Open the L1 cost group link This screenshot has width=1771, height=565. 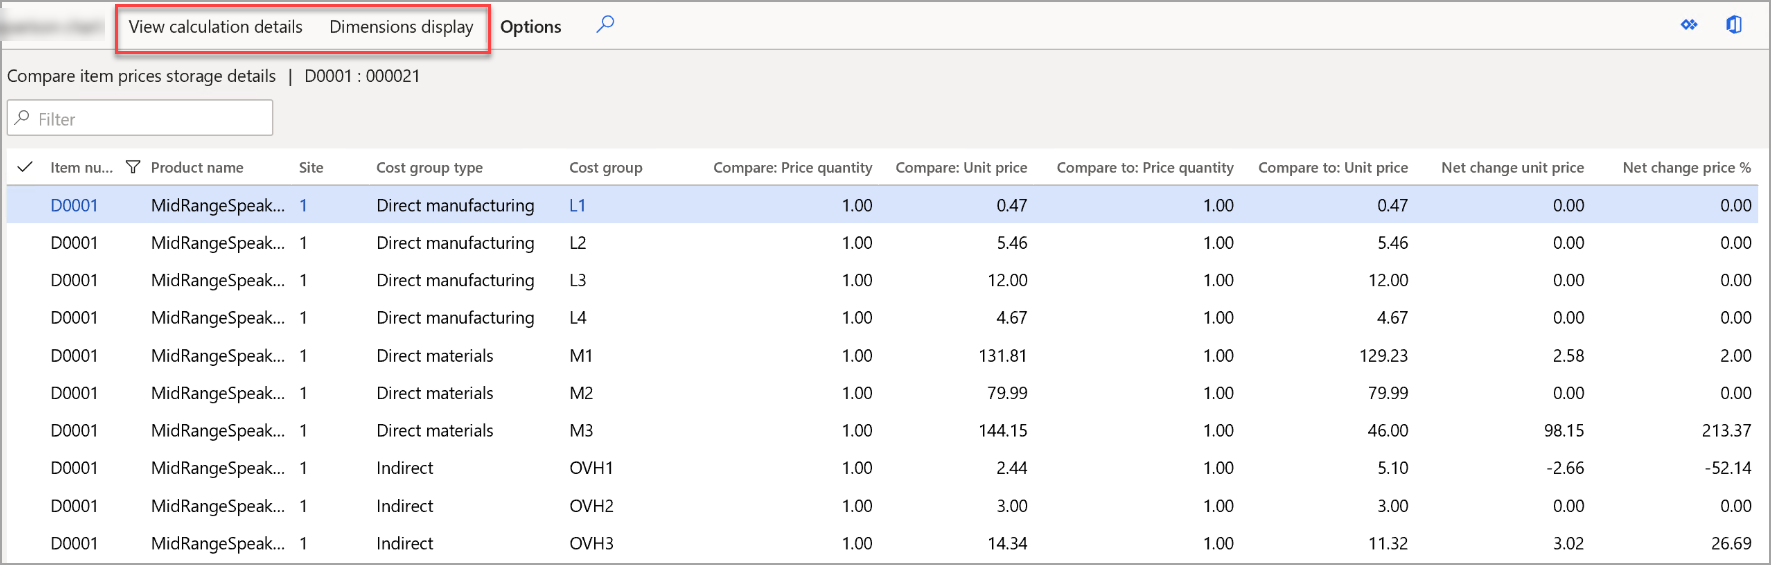(x=577, y=205)
